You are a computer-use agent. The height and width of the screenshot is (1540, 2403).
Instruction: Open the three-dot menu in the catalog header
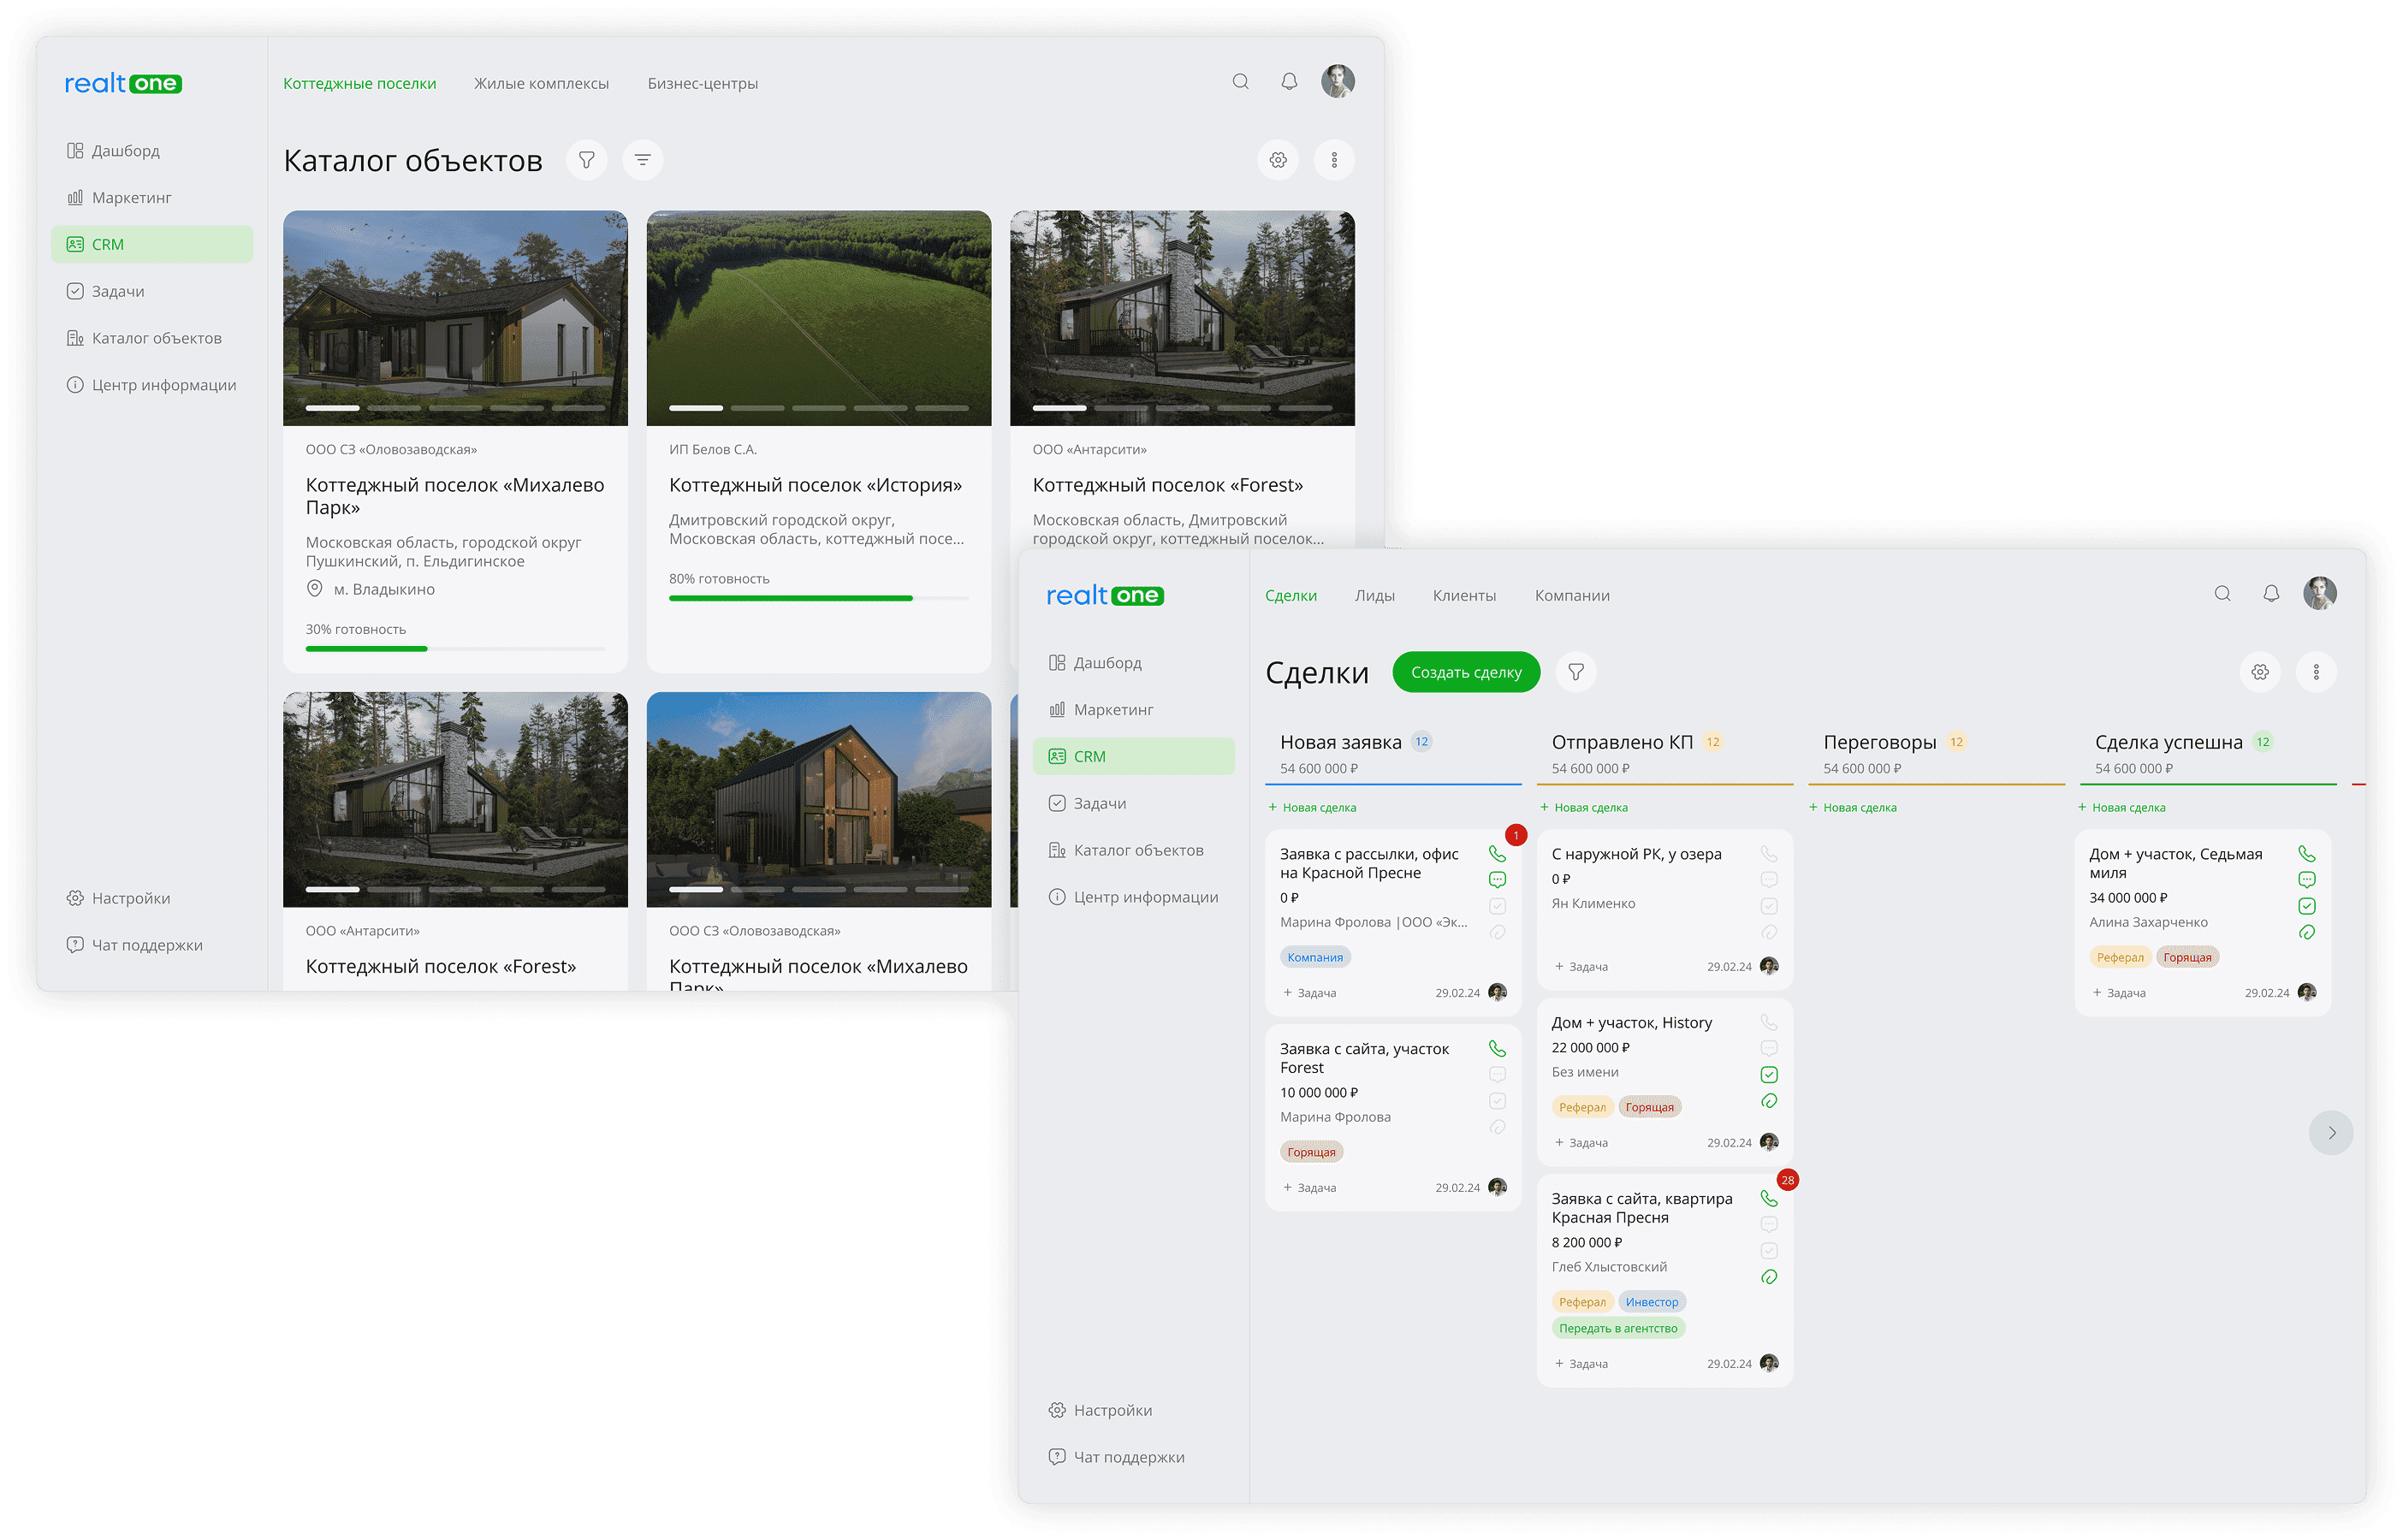pos(1334,160)
